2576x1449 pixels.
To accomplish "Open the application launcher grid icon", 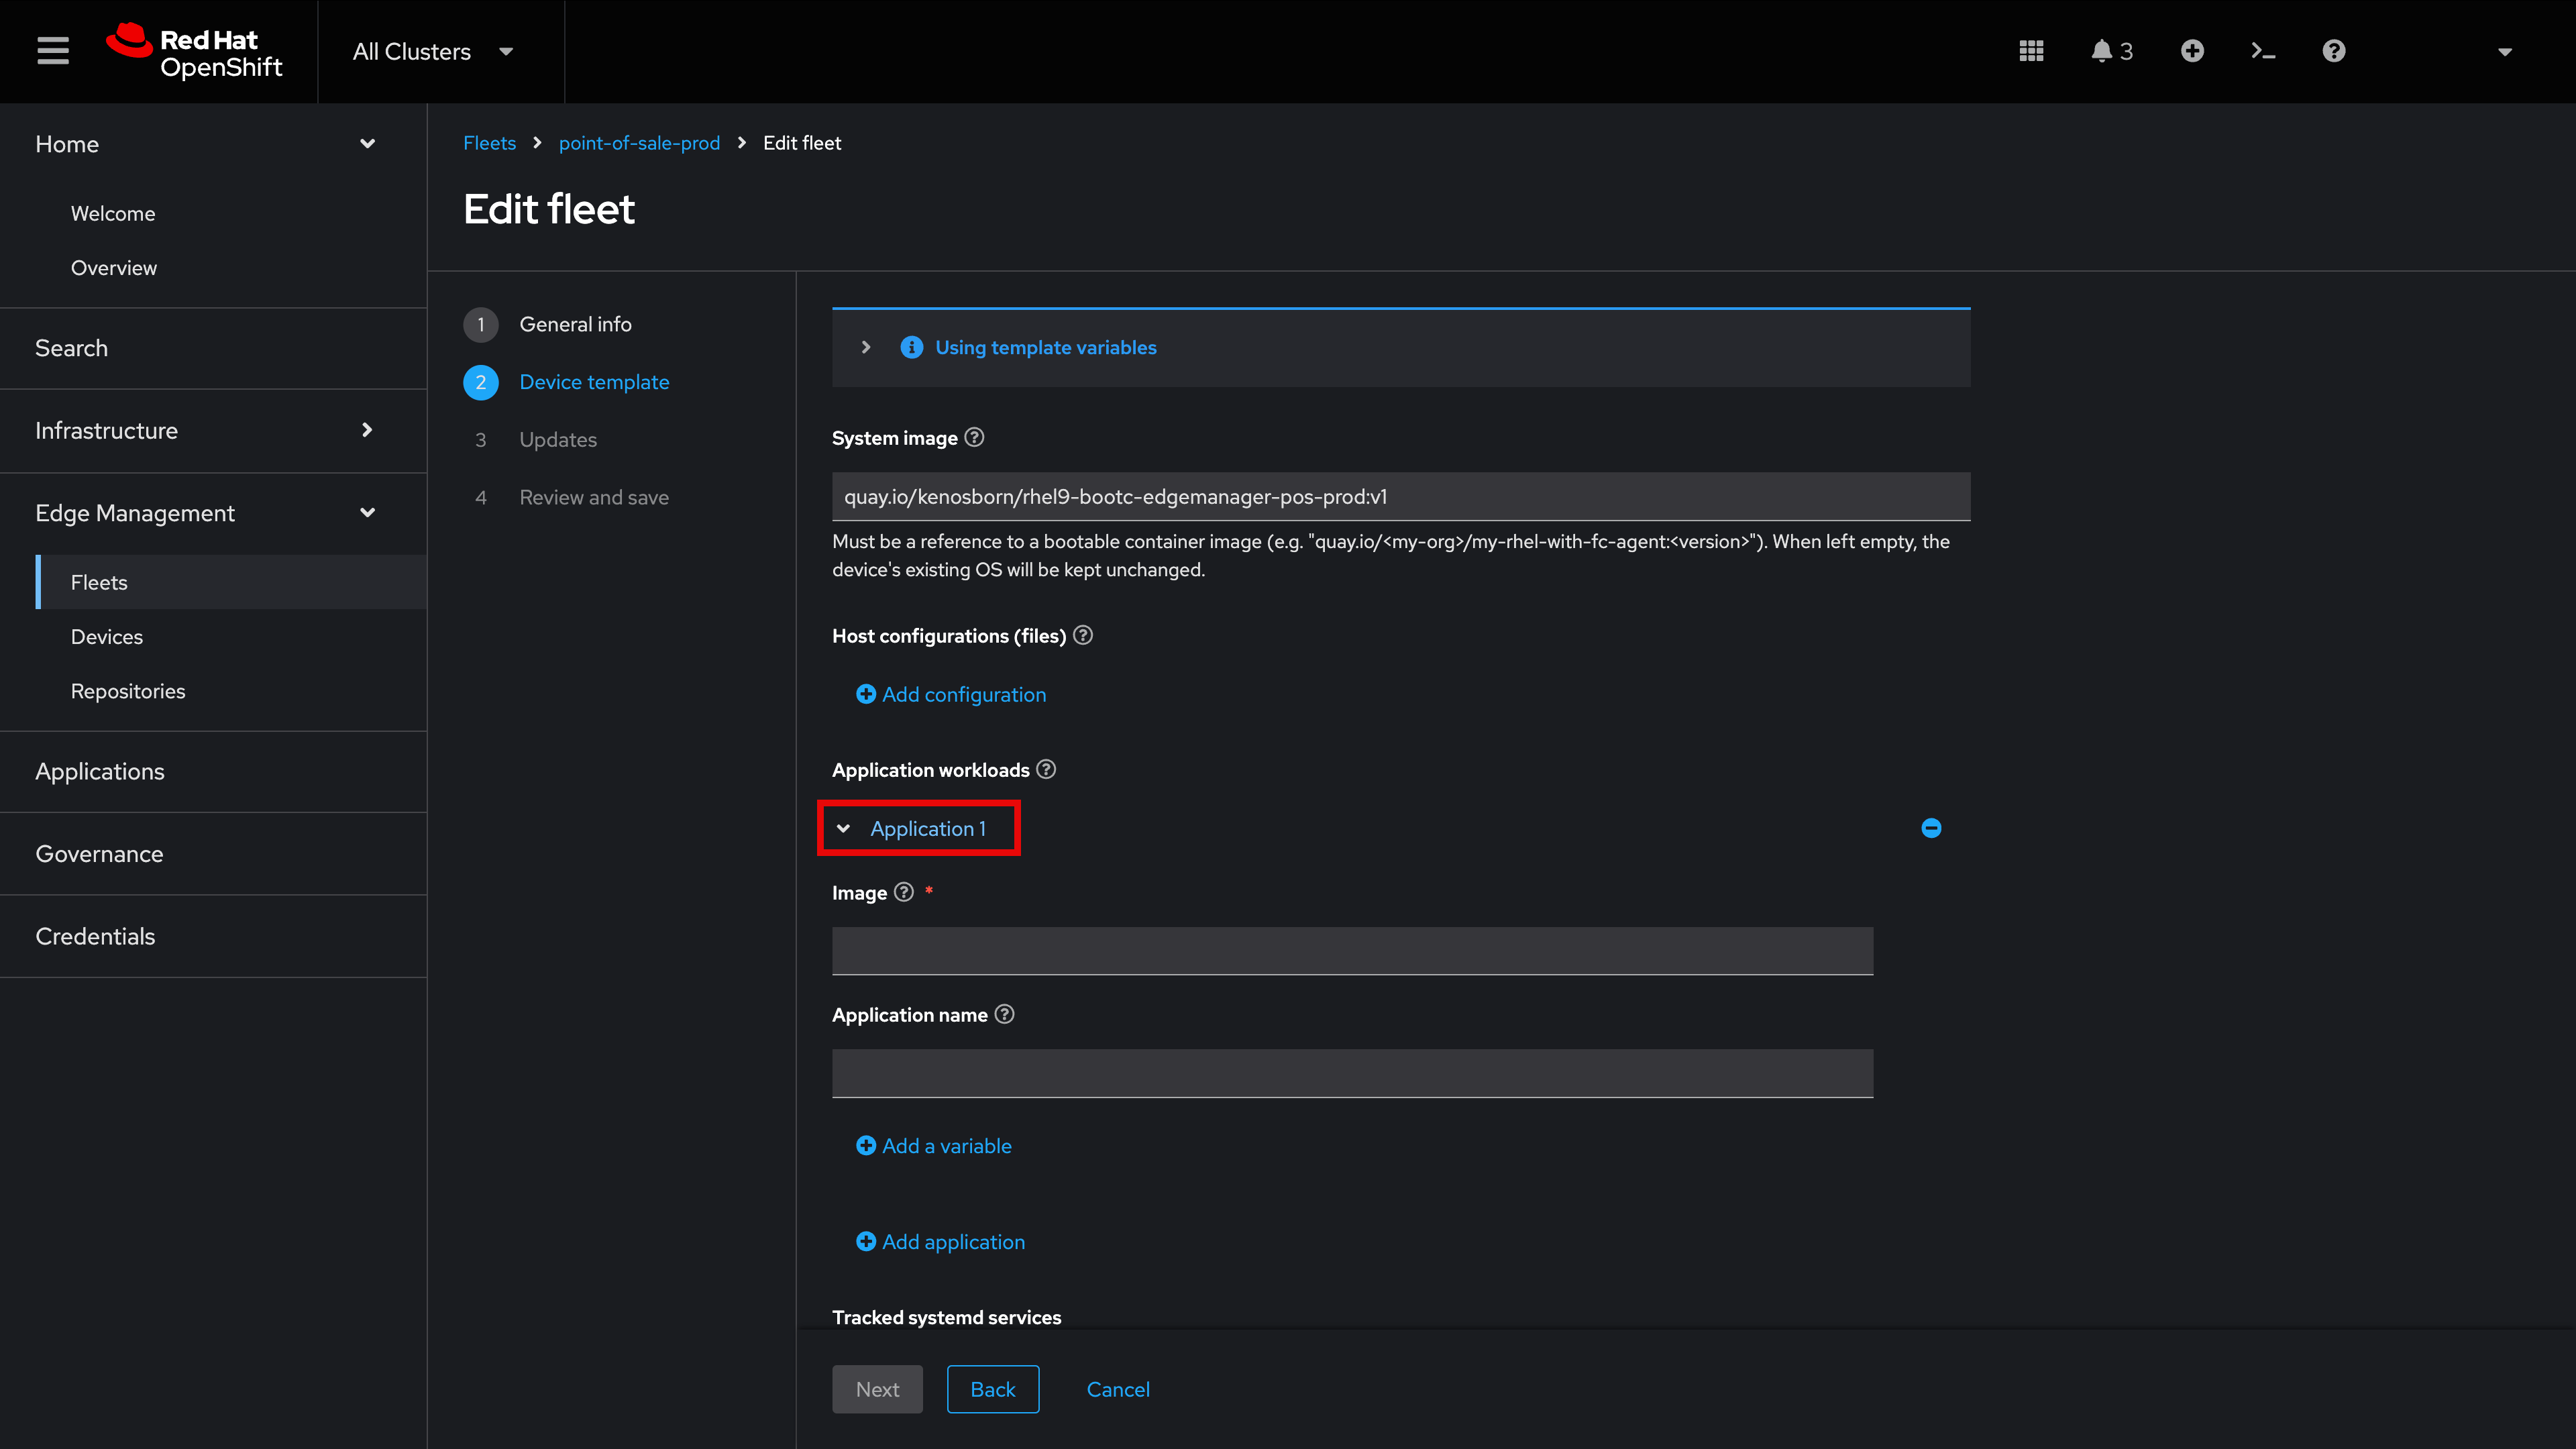I will (x=2031, y=51).
